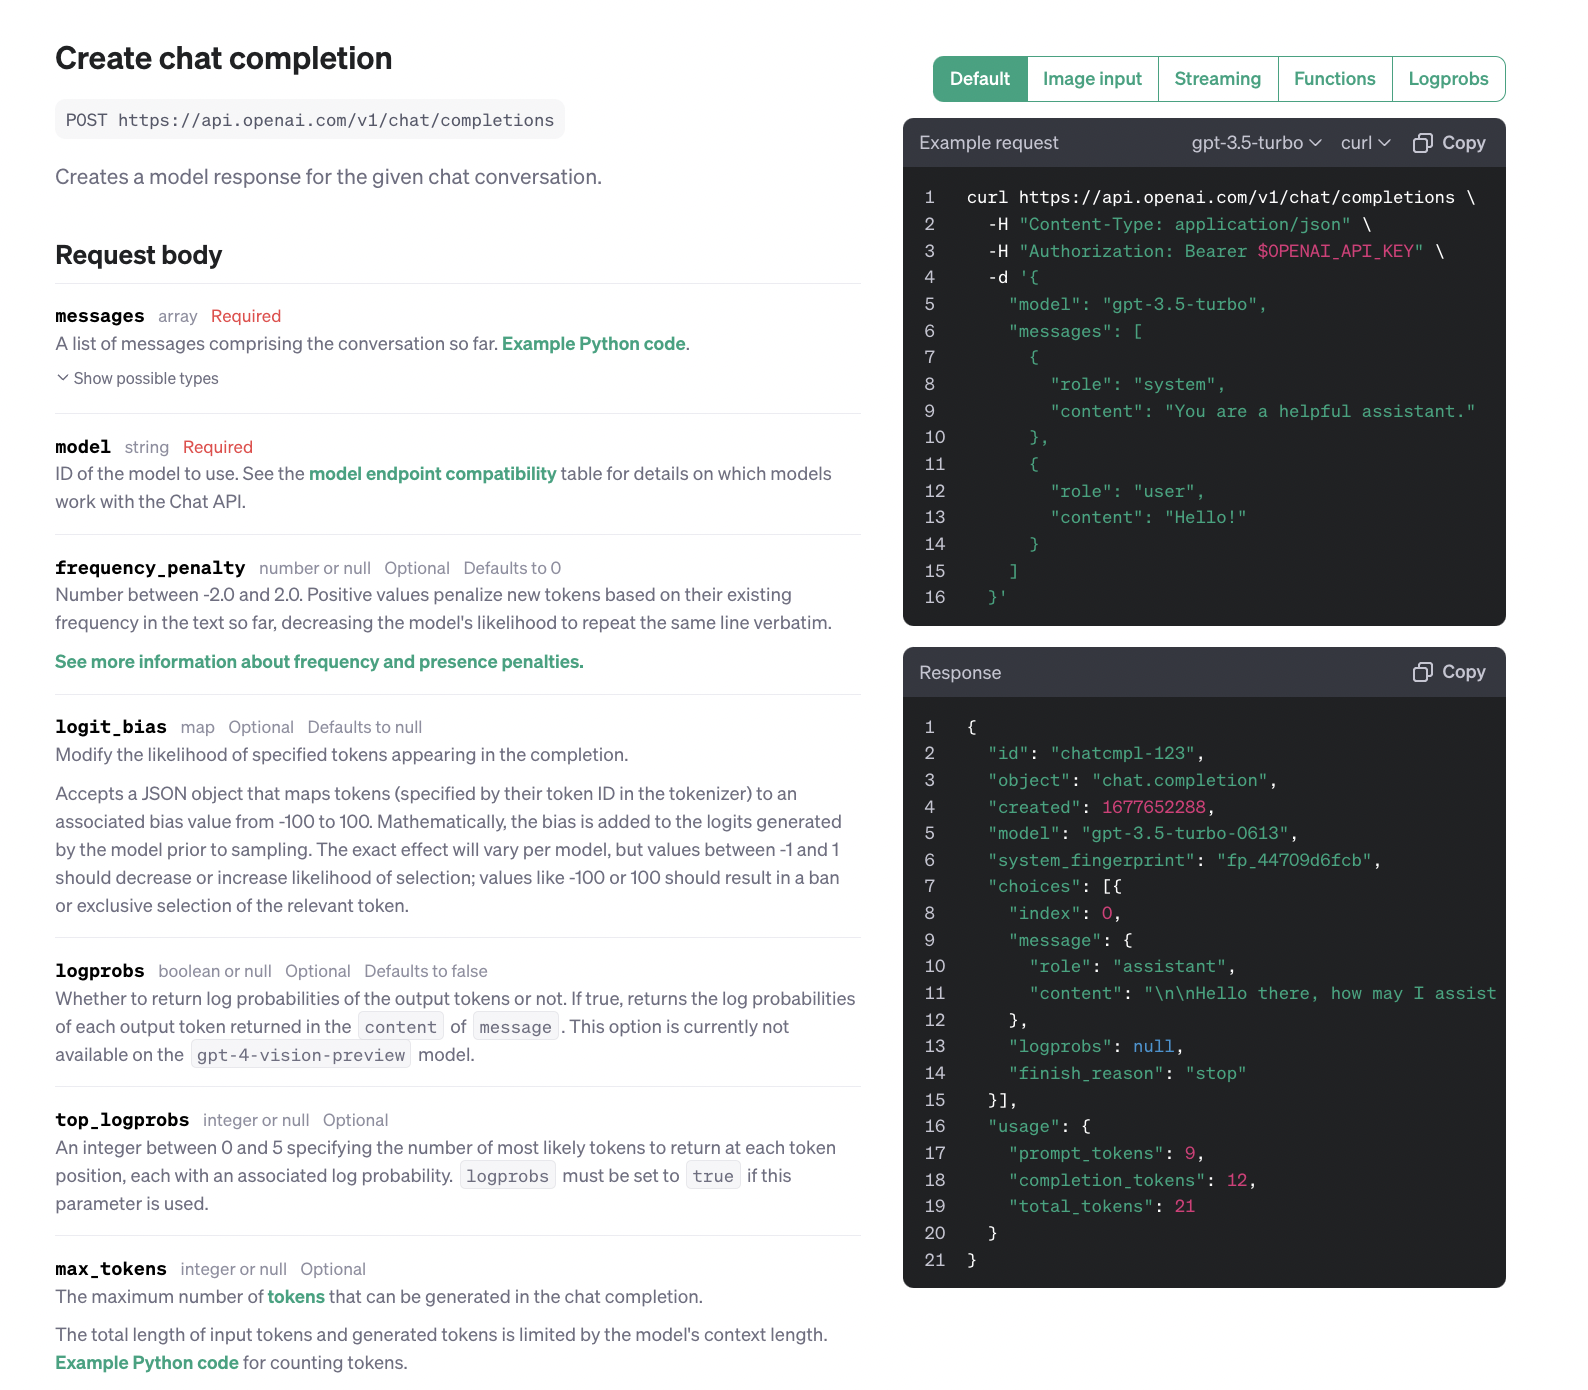The height and width of the screenshot is (1390, 1588).
Task: Click the "gpt-3.5-turbo-0613" response model value
Action: point(1186,833)
